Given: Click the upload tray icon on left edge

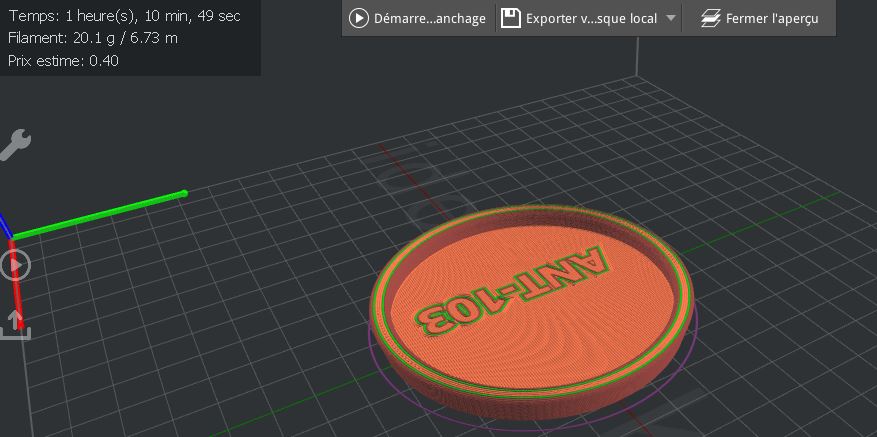Looking at the screenshot, I should (x=16, y=325).
